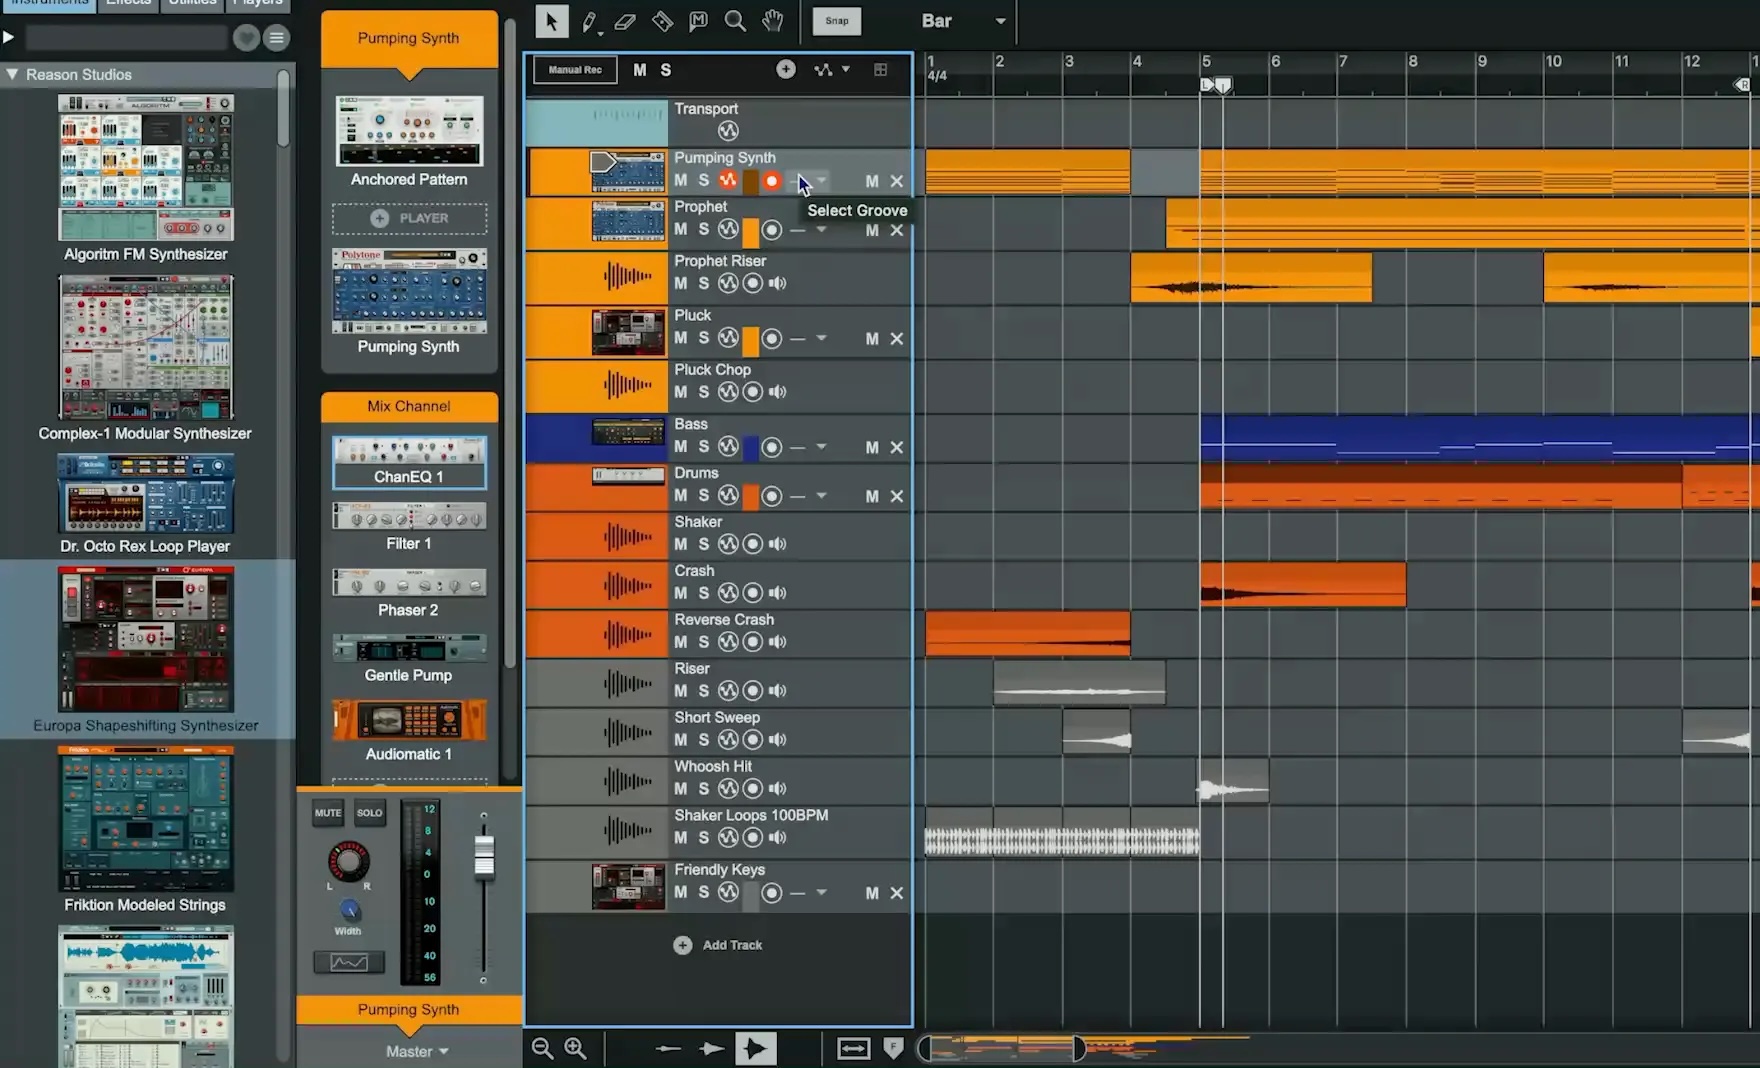Select the Pencil tool in the toolbar

[590, 21]
